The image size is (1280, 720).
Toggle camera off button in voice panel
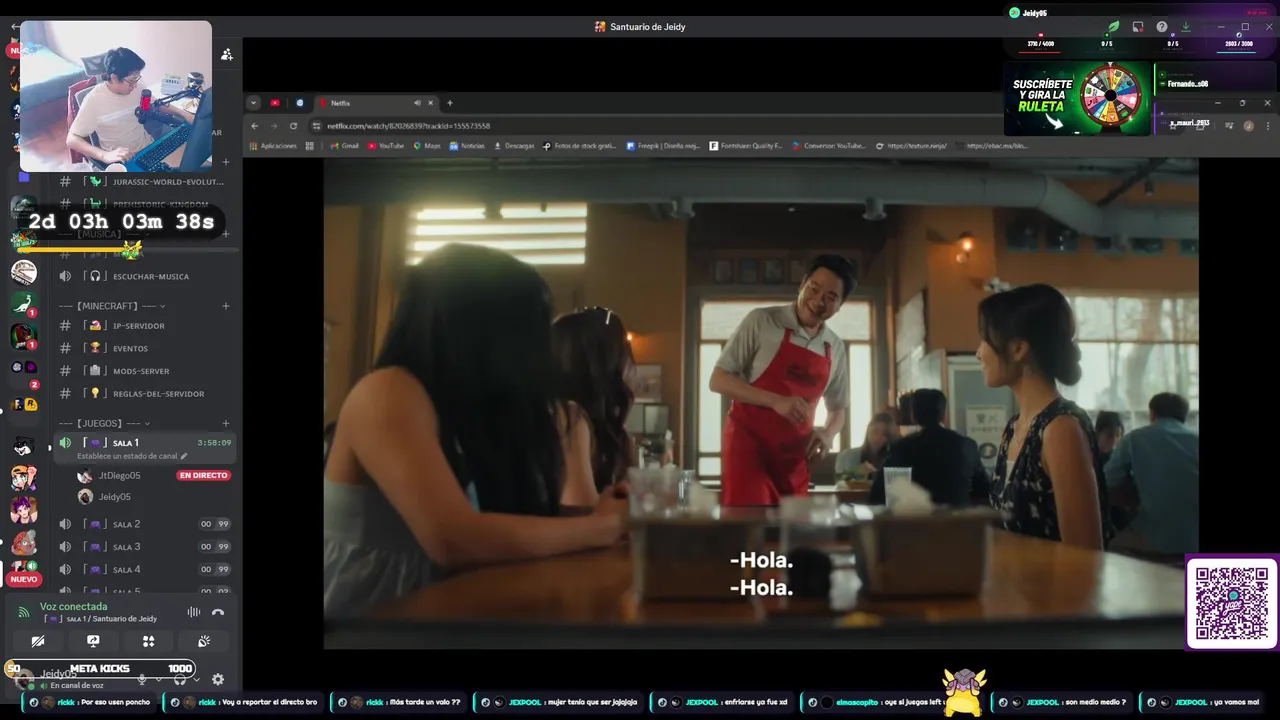[x=38, y=641]
